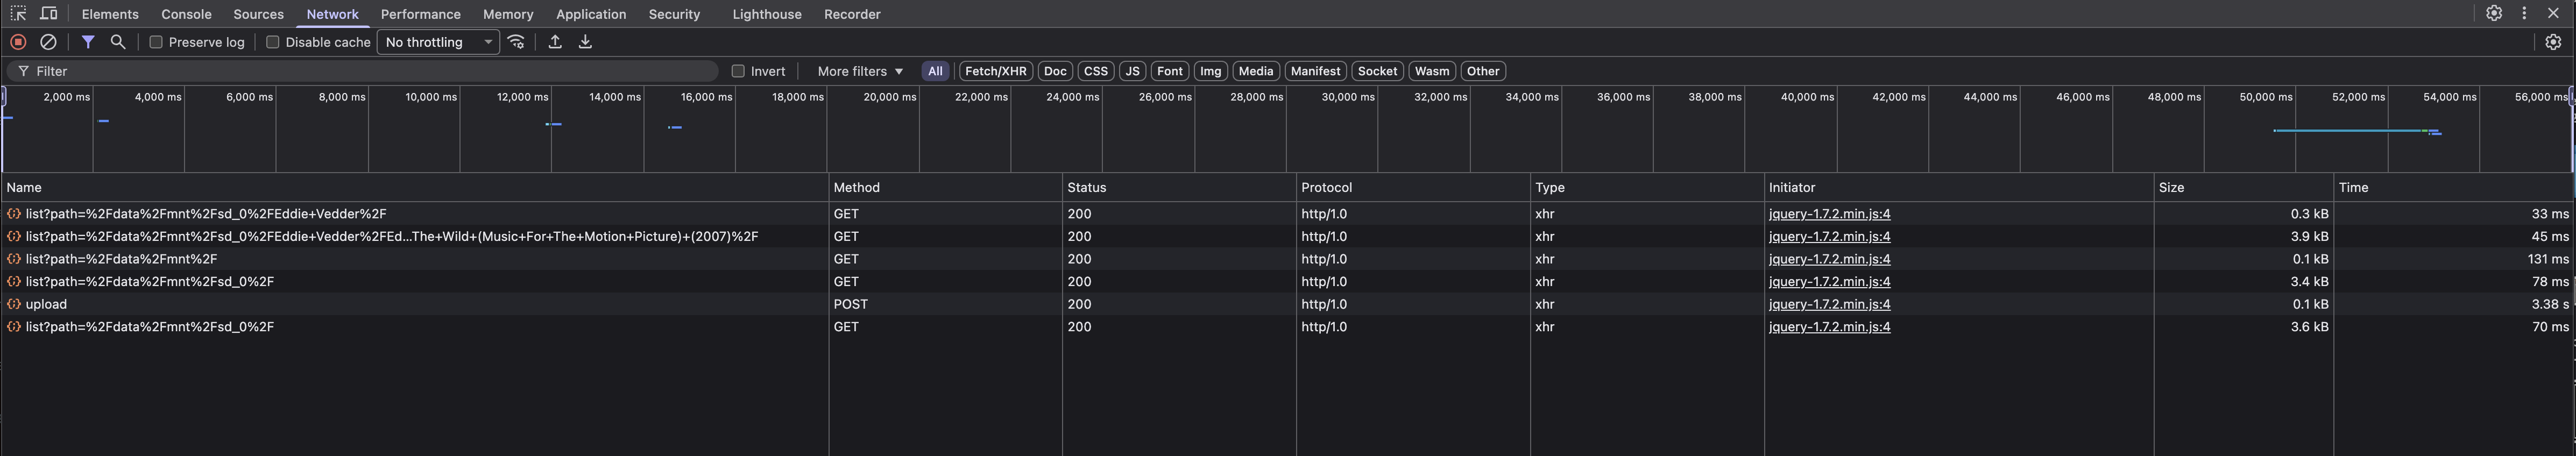The image size is (2576, 456).
Task: Select the All request type filter
Action: [935, 71]
